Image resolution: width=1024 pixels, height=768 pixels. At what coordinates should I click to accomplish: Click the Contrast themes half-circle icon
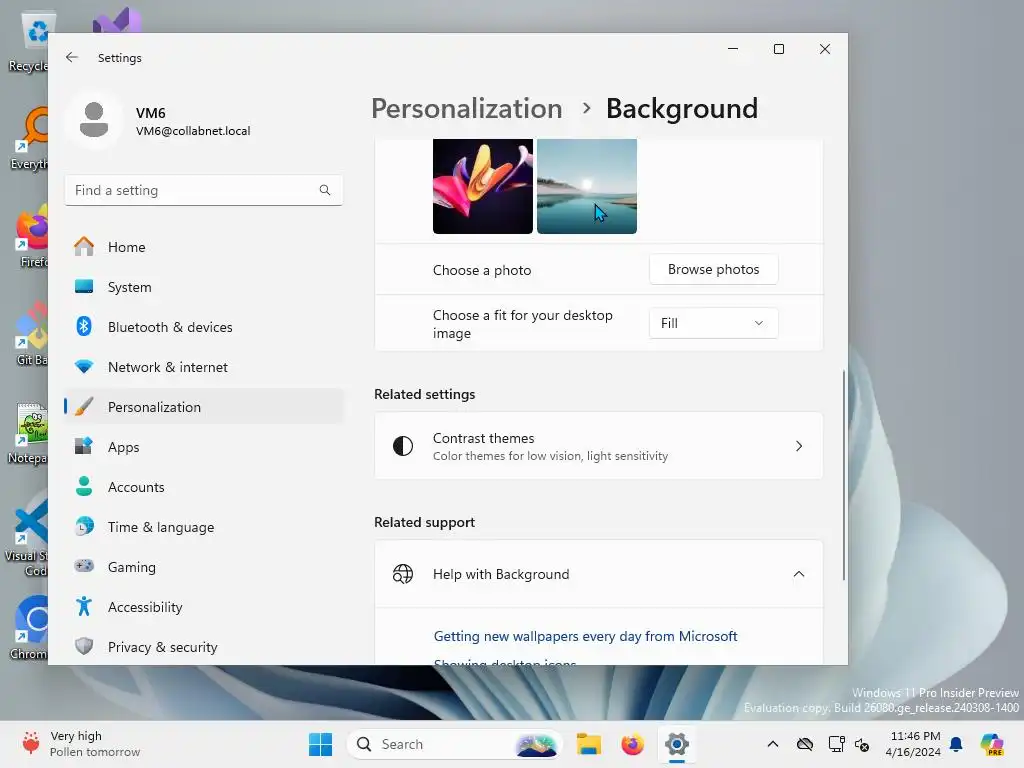[x=403, y=446]
